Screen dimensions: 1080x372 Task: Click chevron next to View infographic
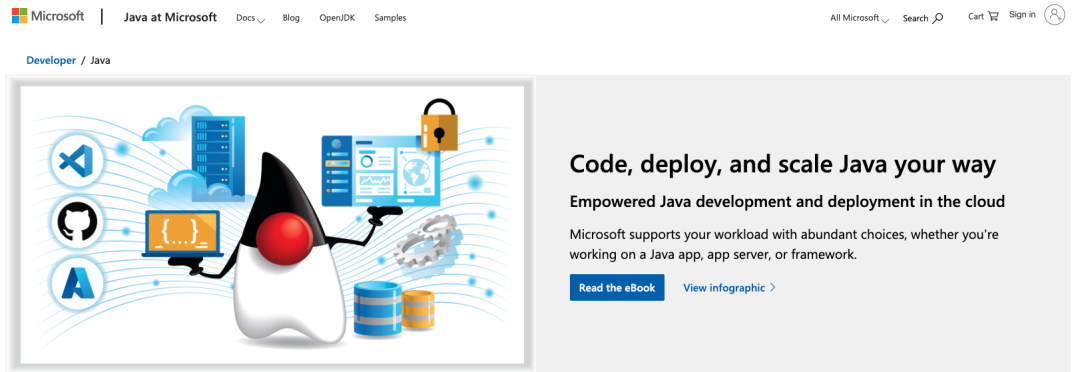pyautogui.click(x=773, y=287)
